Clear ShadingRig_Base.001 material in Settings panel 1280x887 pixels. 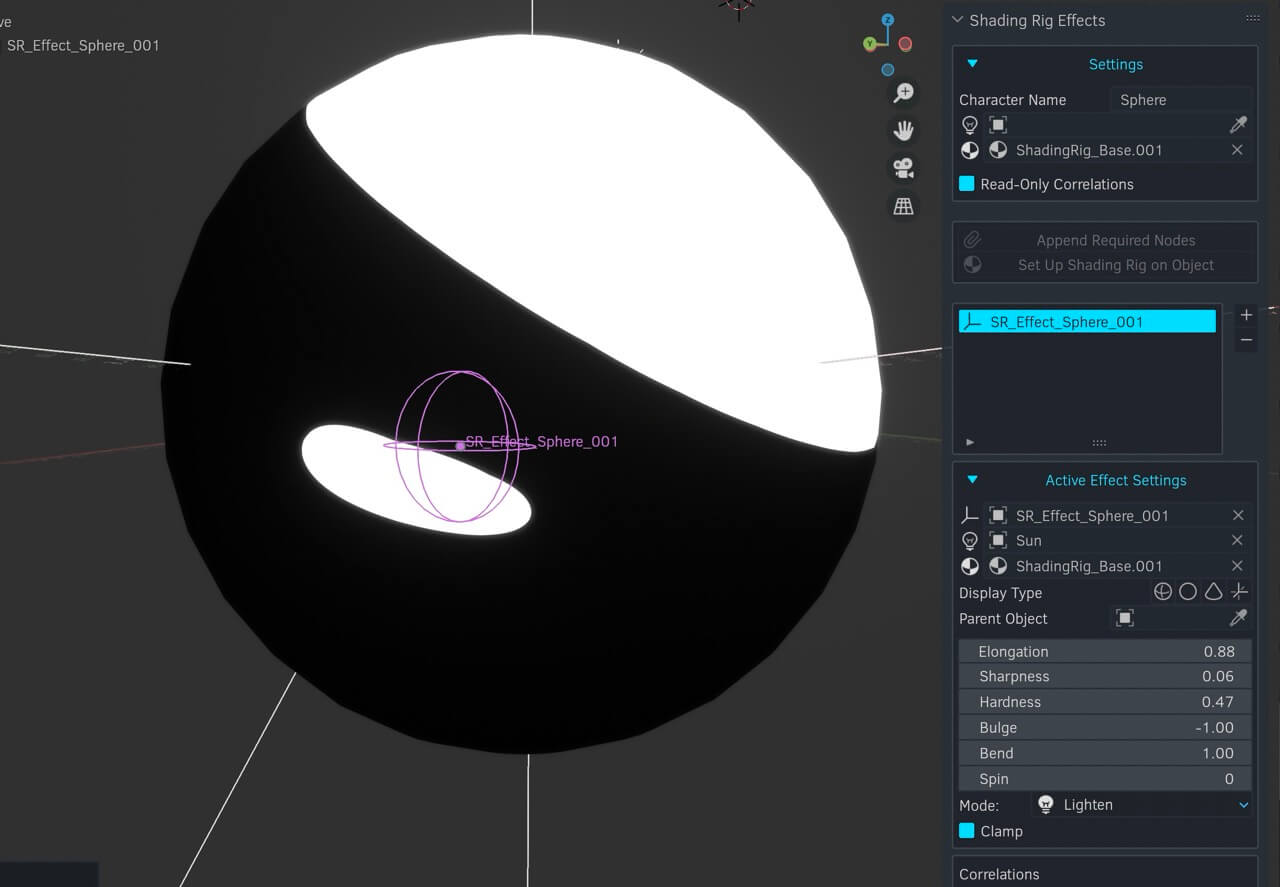pos(1237,150)
